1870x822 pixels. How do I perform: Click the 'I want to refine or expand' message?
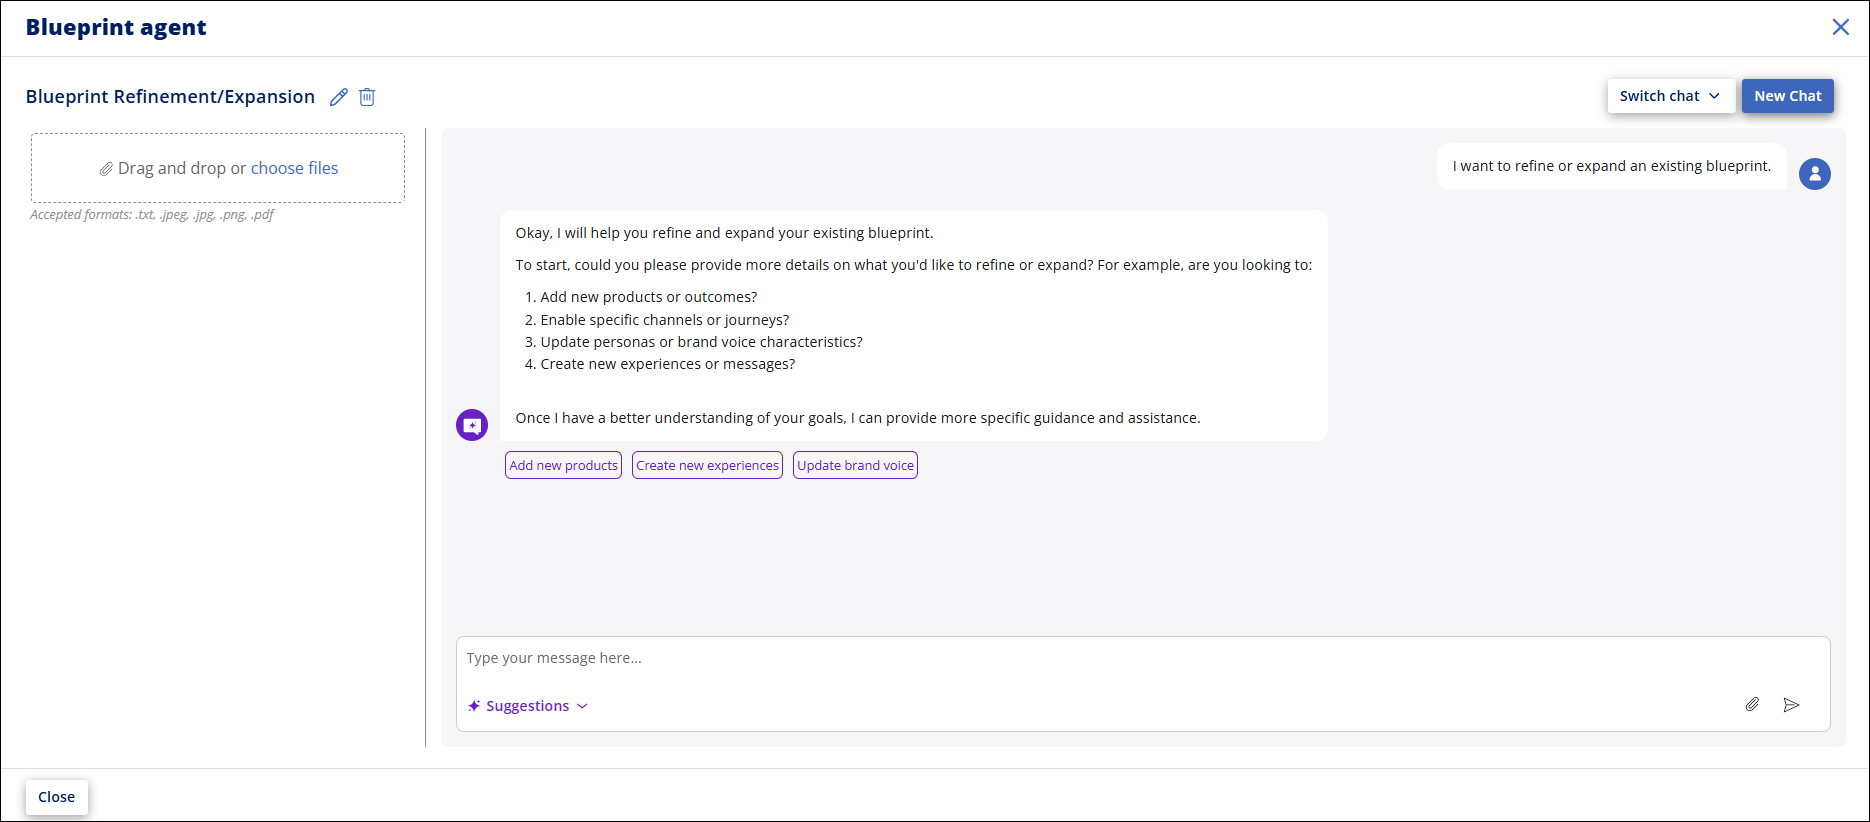tap(1611, 166)
